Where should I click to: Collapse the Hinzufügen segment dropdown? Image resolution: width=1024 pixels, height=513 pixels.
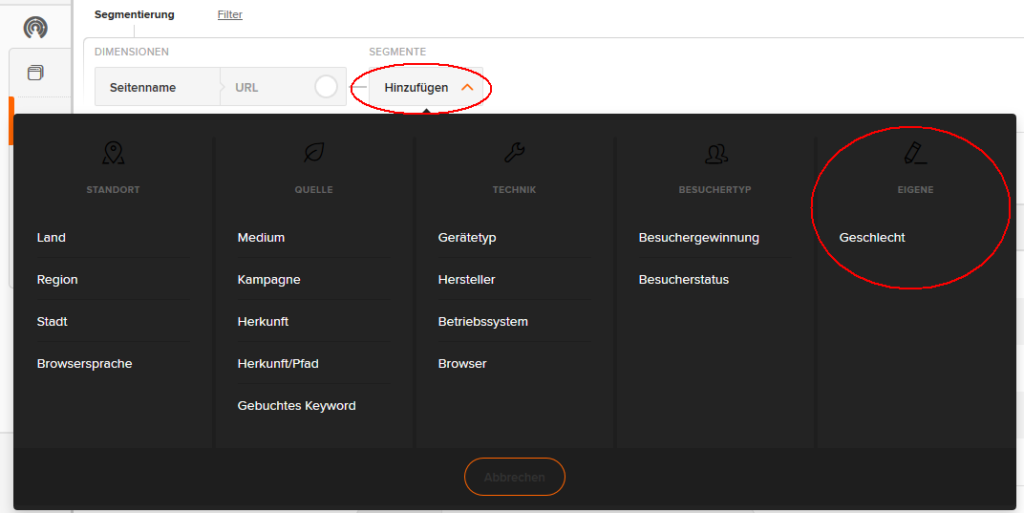[x=426, y=87]
